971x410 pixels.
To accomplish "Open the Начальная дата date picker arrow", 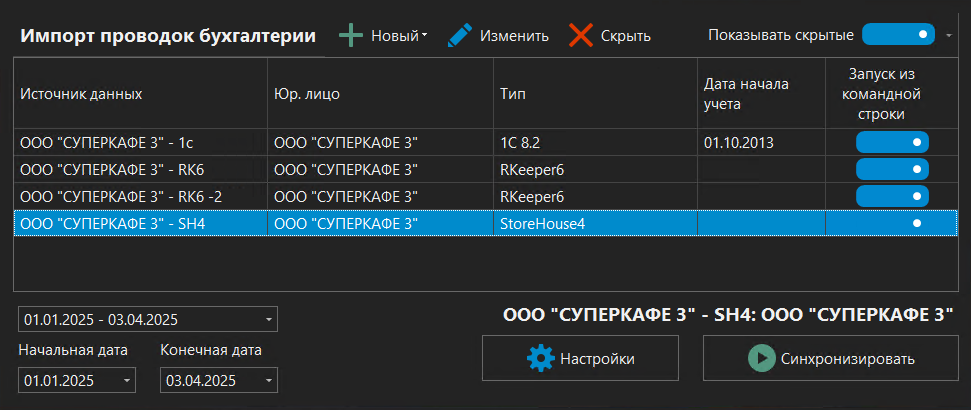I will (x=127, y=381).
